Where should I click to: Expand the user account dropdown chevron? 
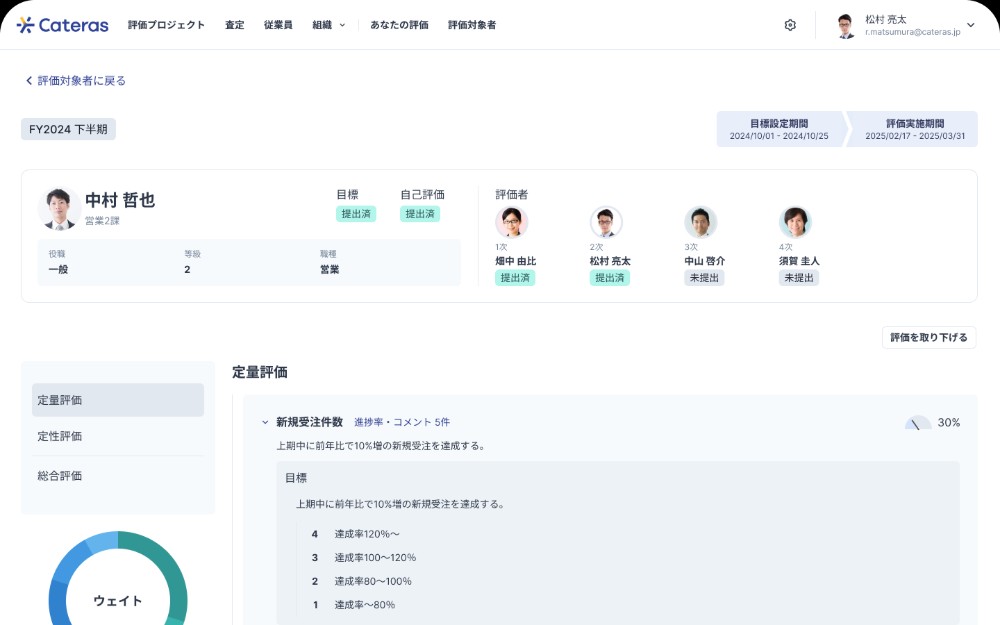click(970, 25)
